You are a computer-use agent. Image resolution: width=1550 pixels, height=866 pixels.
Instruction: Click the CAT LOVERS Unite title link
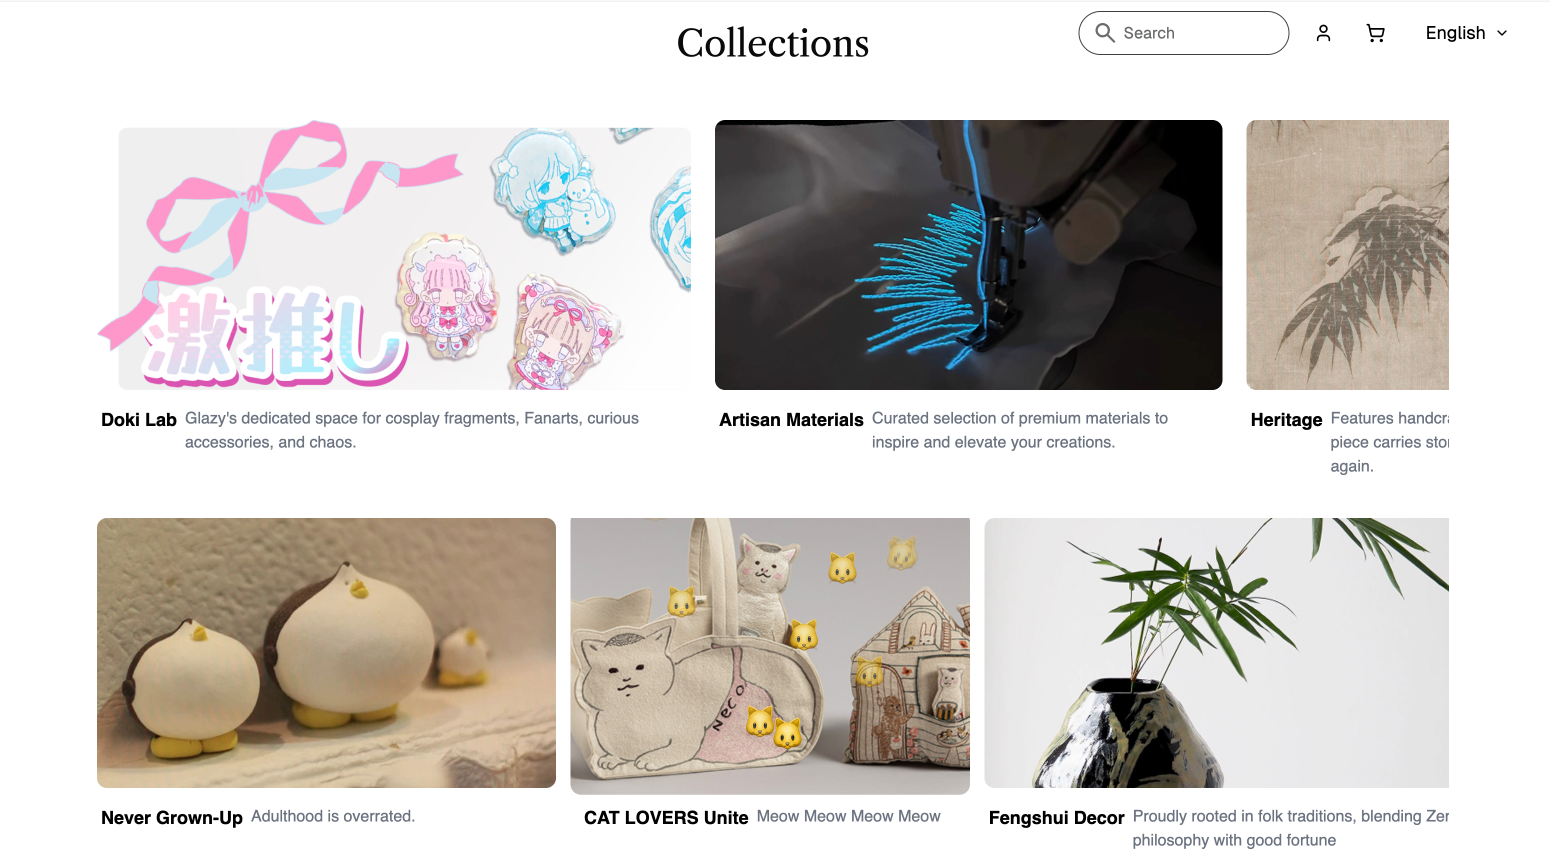[x=666, y=818]
